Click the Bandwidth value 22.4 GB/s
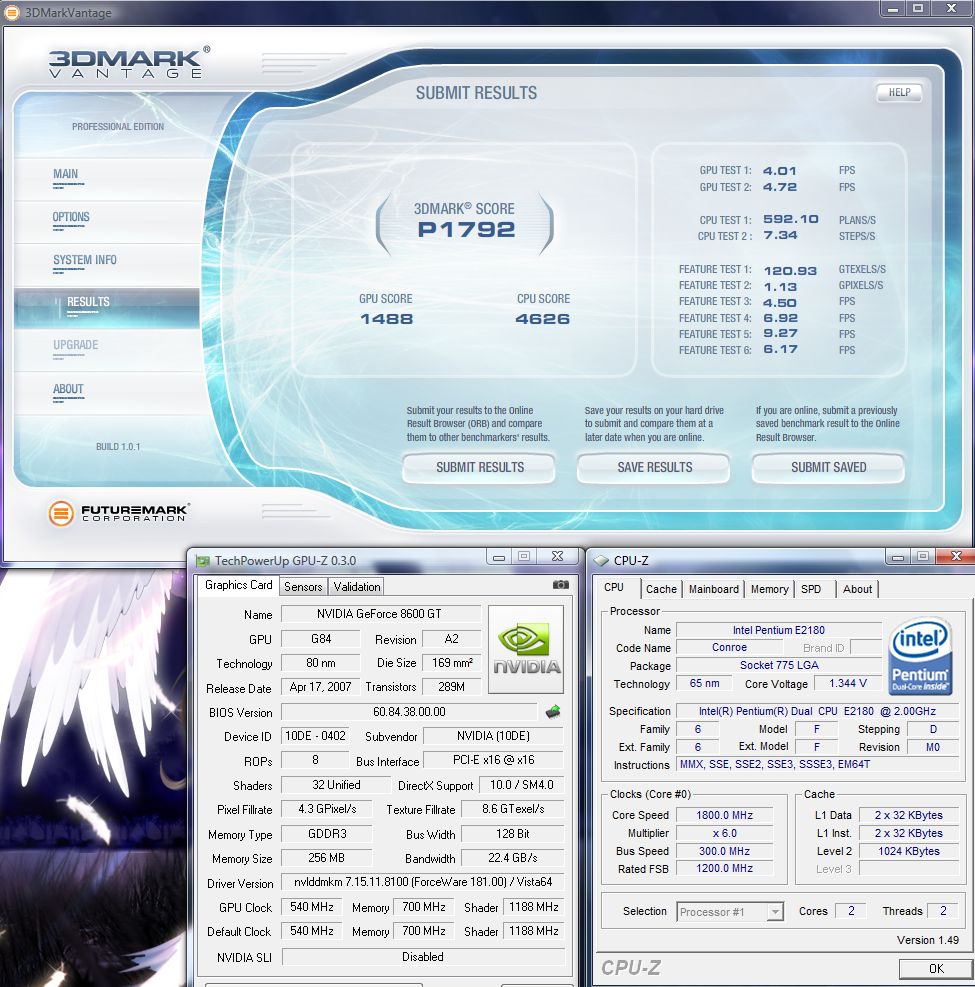 pyautogui.click(x=513, y=858)
